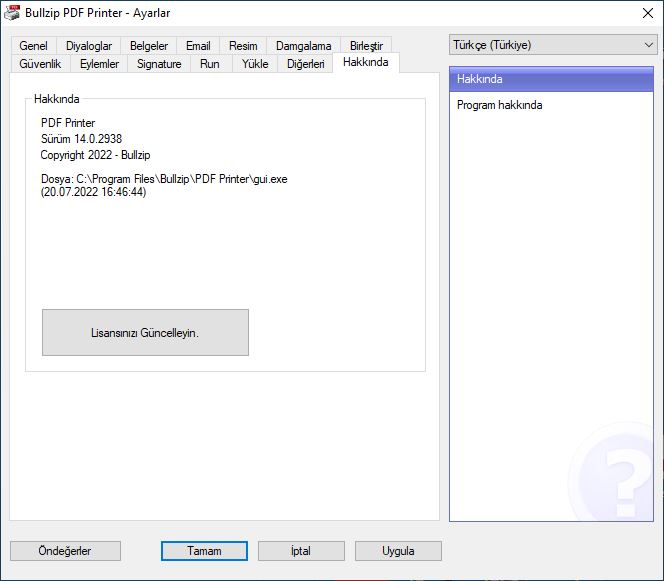Open the Damgalama tab
This screenshot has height=581, width=664.
tap(304, 46)
